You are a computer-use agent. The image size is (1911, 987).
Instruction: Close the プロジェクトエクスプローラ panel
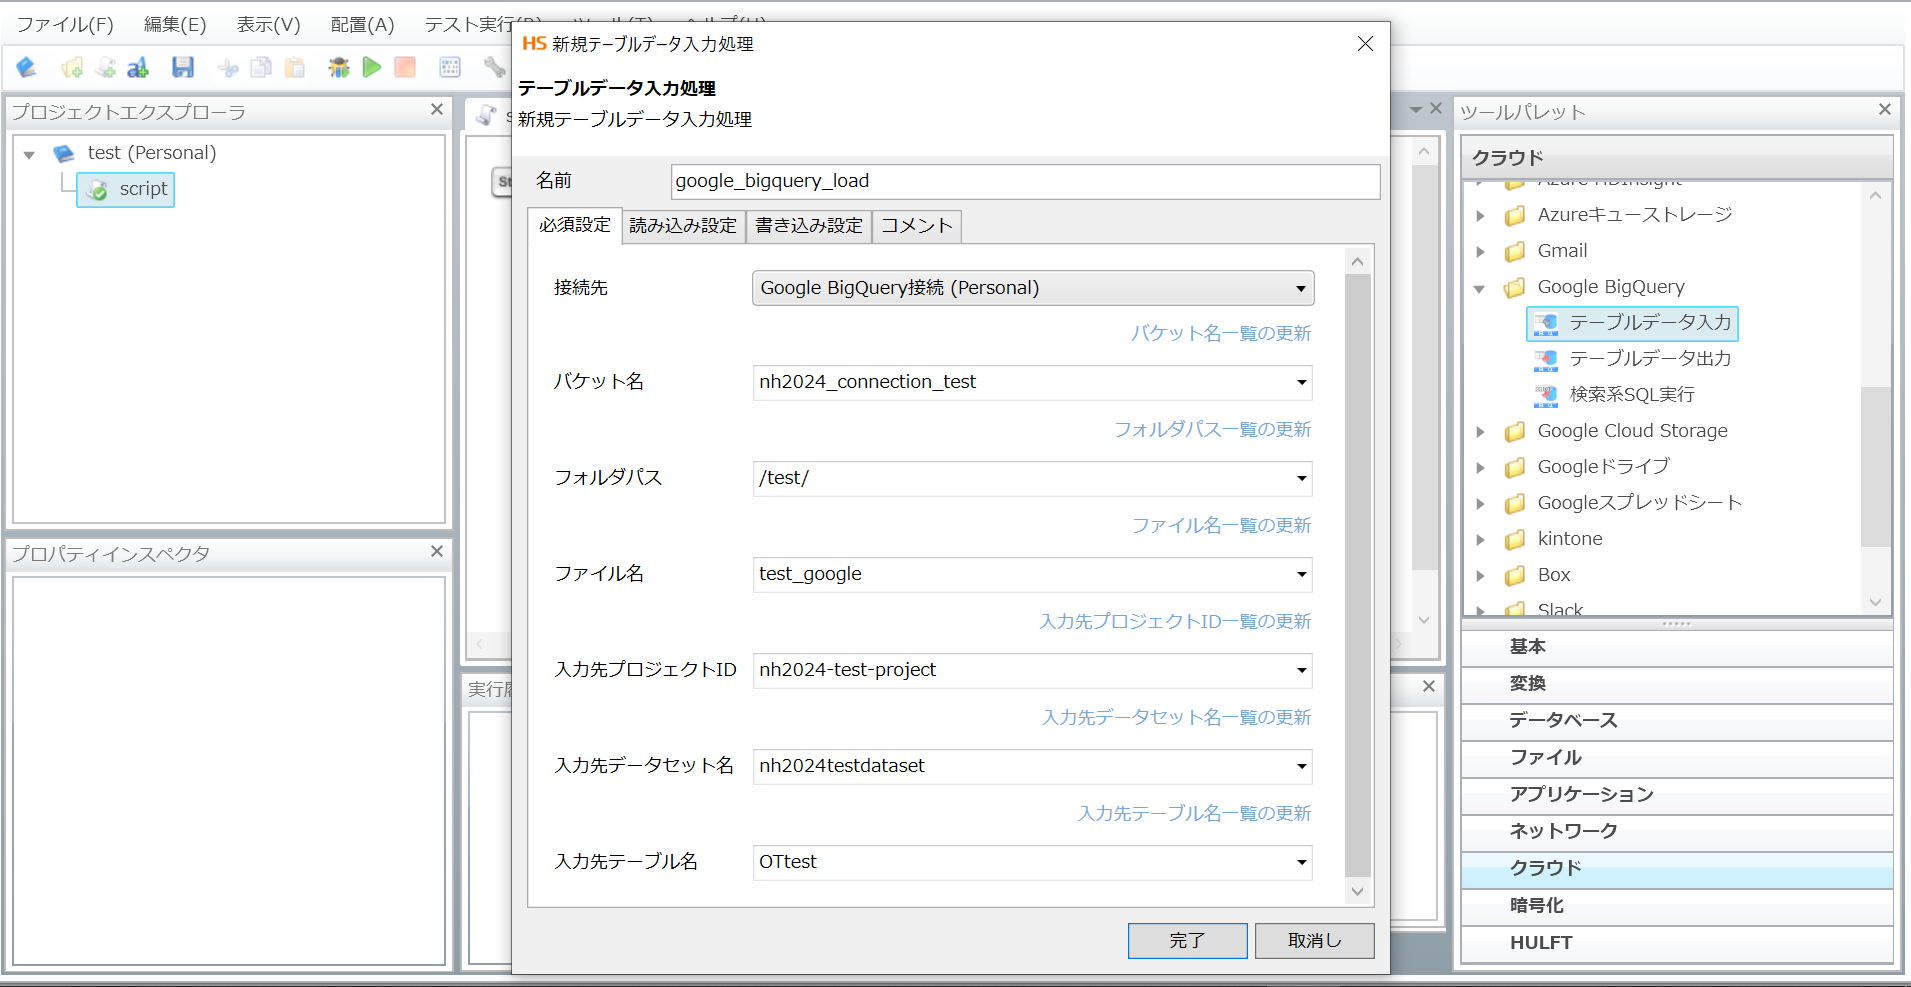[x=437, y=109]
